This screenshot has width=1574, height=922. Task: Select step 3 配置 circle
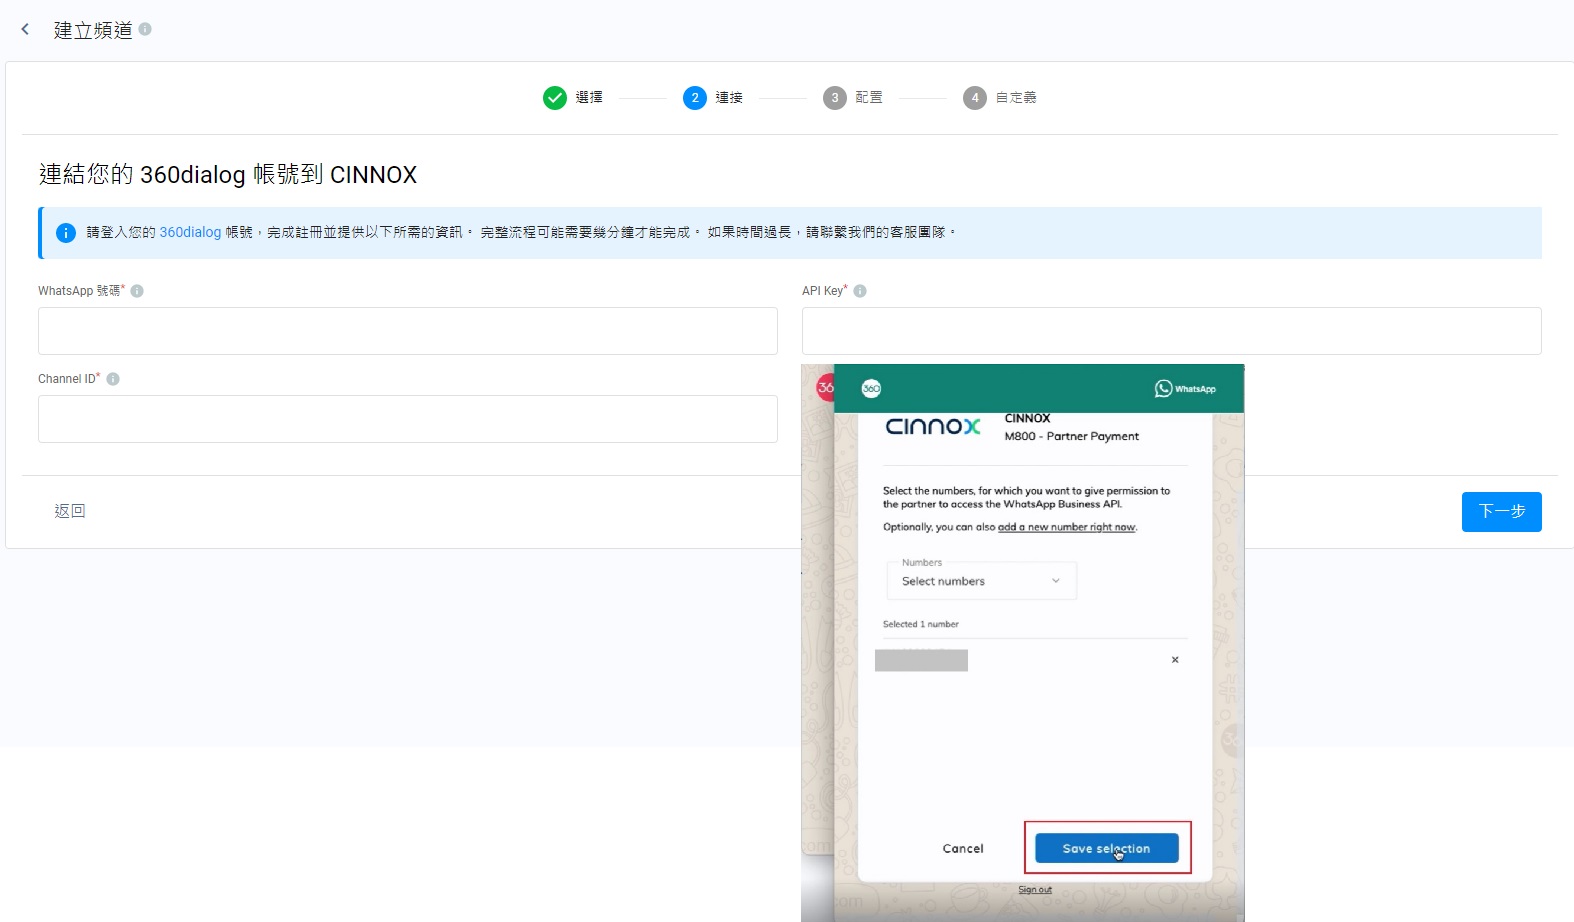point(835,97)
